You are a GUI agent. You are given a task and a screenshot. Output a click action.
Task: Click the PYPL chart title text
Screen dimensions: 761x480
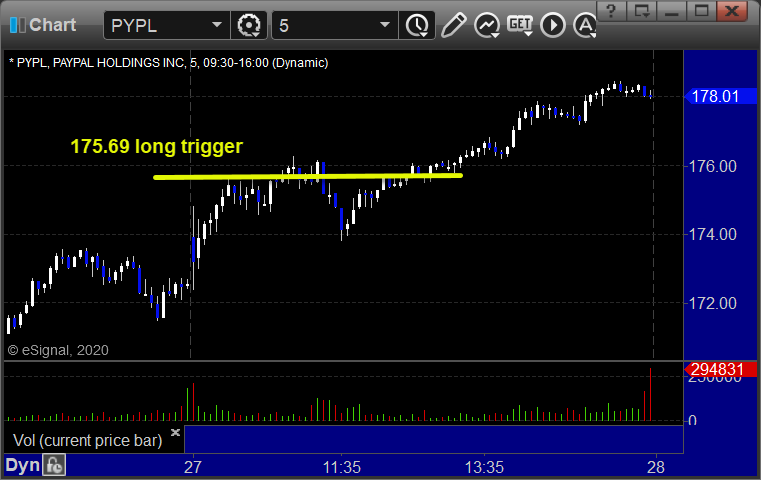[168, 63]
